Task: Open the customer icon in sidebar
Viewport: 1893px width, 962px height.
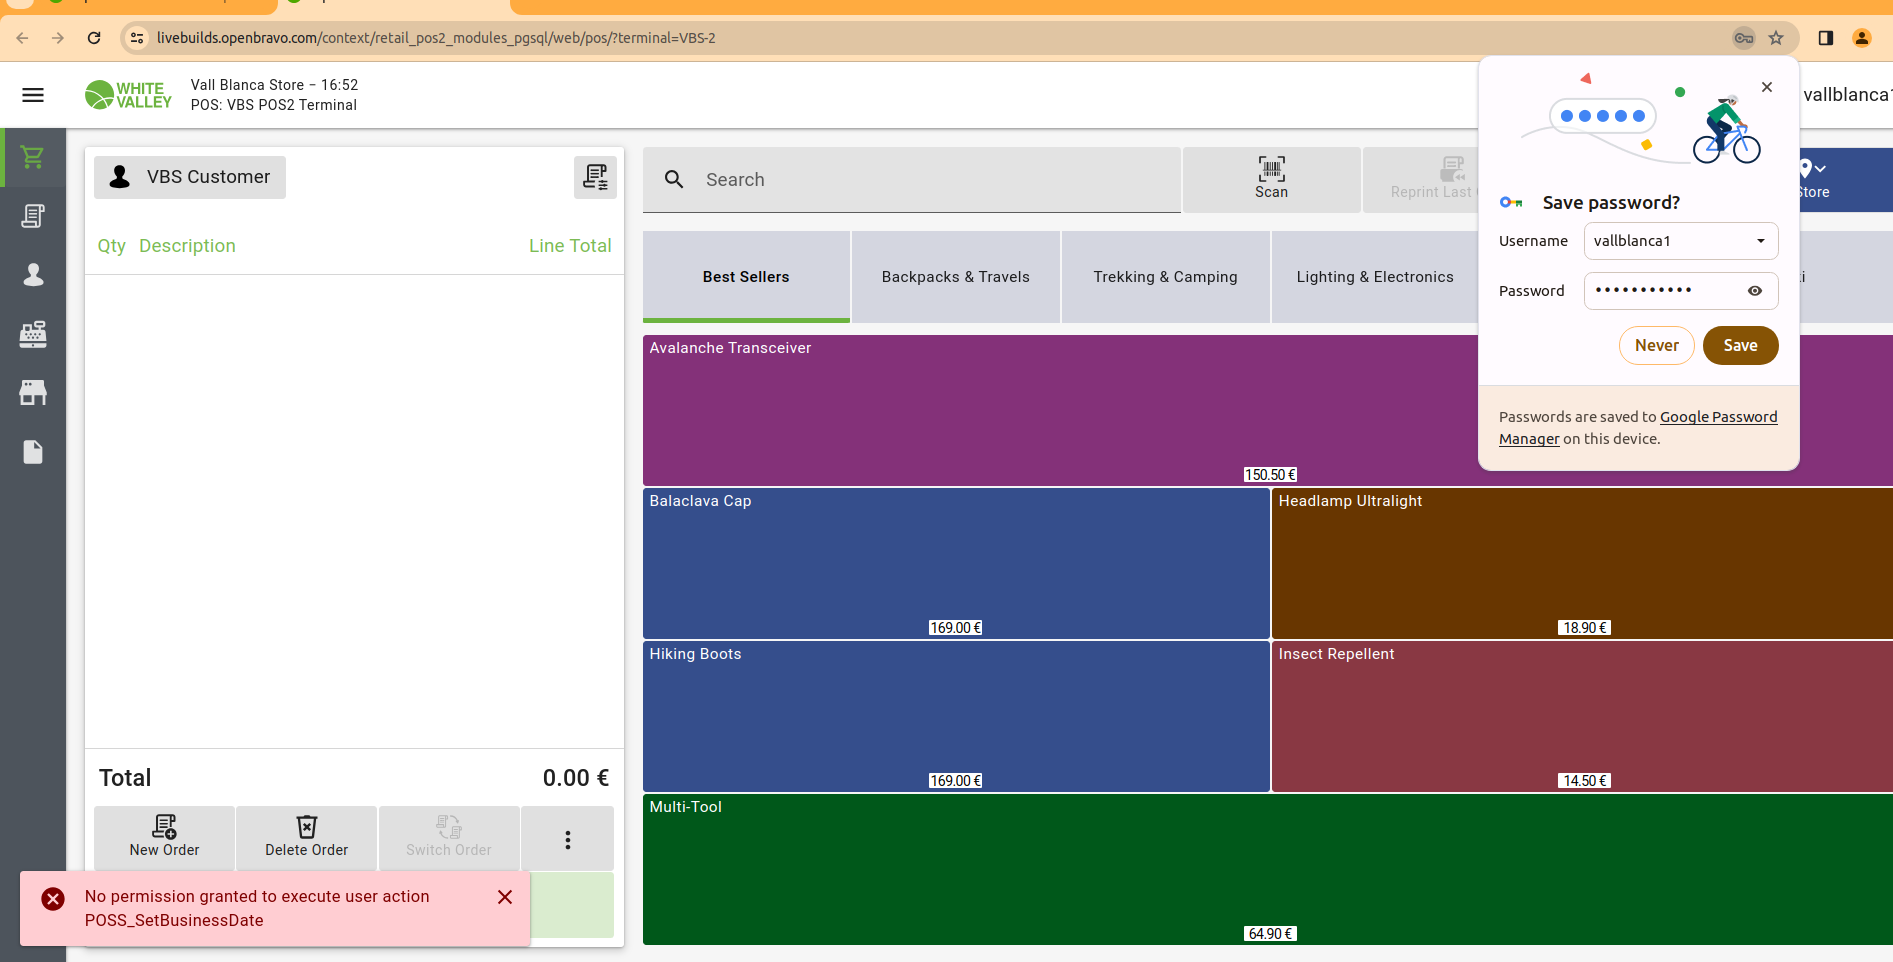Action: (x=33, y=275)
